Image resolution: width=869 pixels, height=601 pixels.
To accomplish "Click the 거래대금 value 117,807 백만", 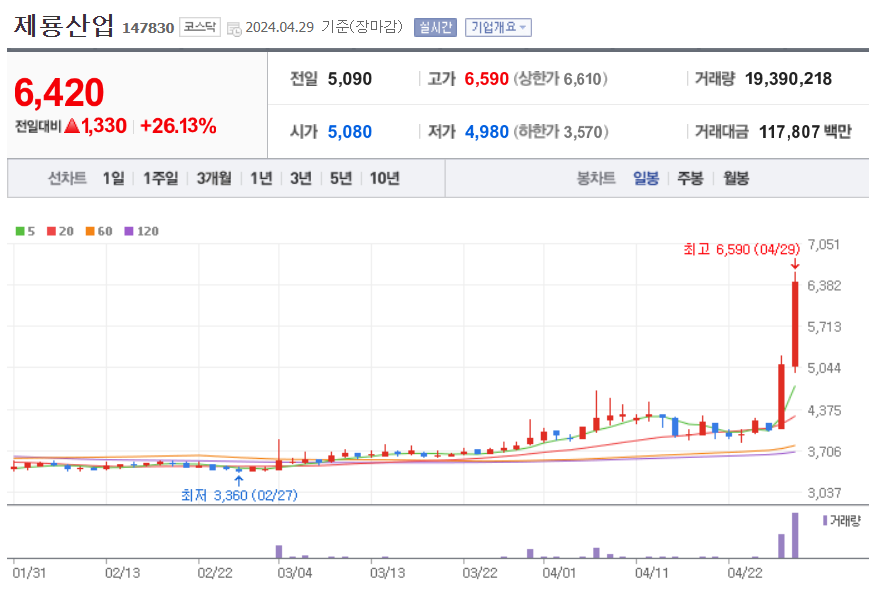I will (805, 132).
